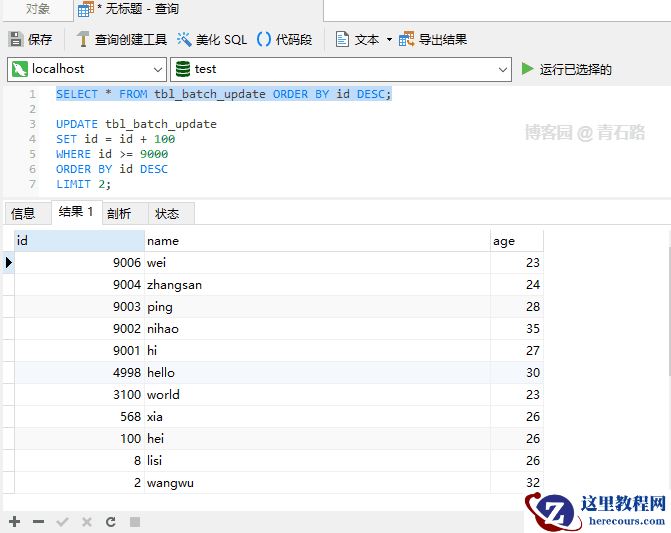Image resolution: width=671 pixels, height=533 pixels.
Task: Run the selected query (运行已选择的)
Action: click(566, 69)
